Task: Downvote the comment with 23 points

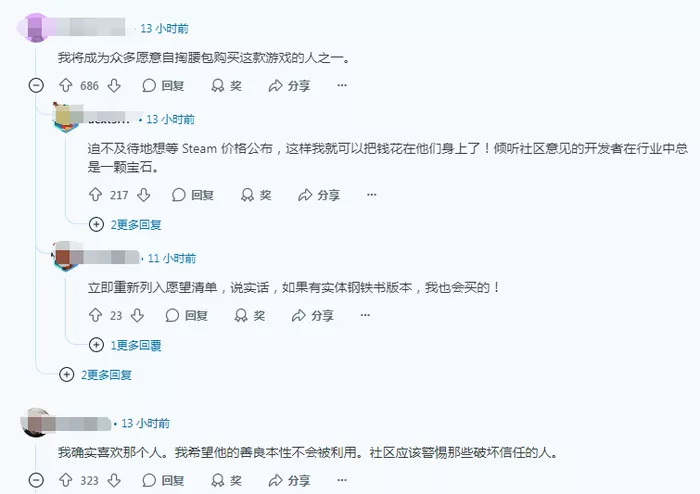Action: (x=138, y=315)
